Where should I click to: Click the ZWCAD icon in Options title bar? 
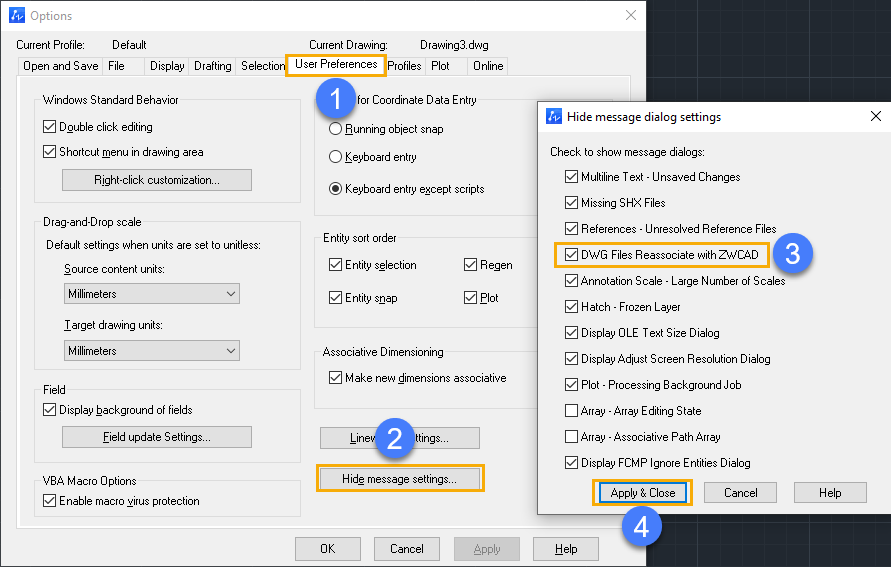tap(17, 15)
